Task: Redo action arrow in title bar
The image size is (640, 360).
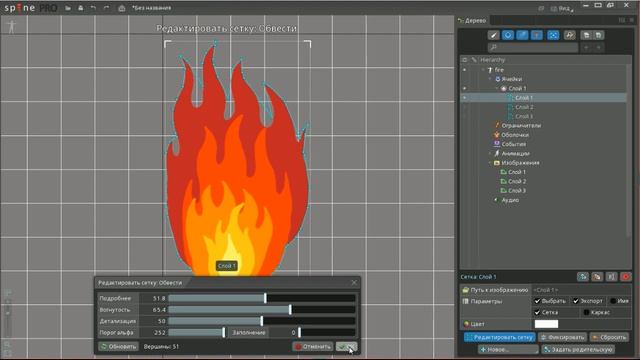Action: point(107,8)
